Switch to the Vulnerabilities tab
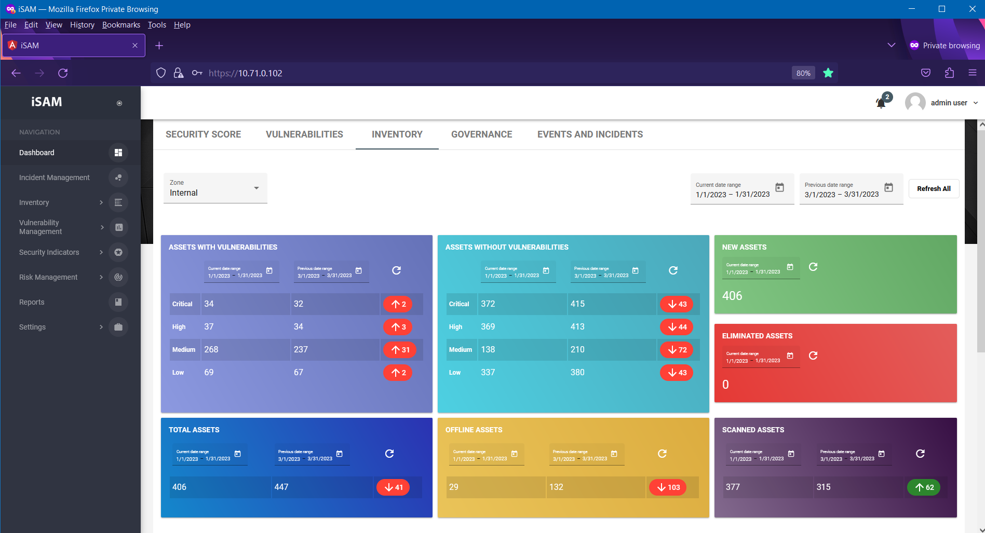985x533 pixels. click(x=304, y=134)
